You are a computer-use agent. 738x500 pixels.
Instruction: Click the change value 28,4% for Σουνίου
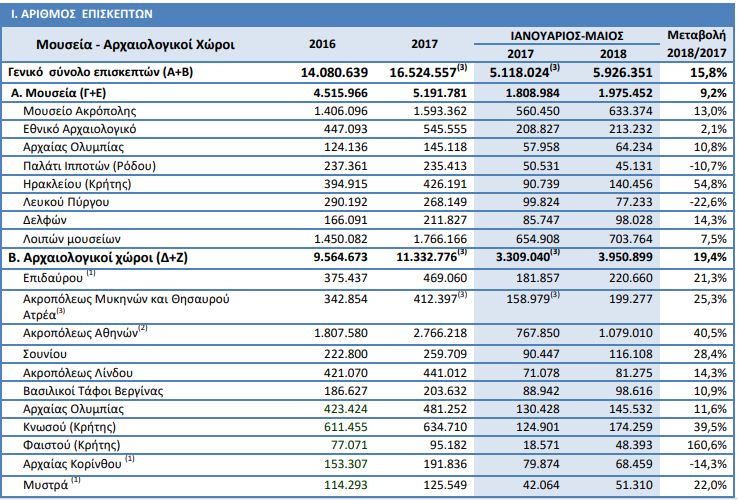tap(710, 354)
